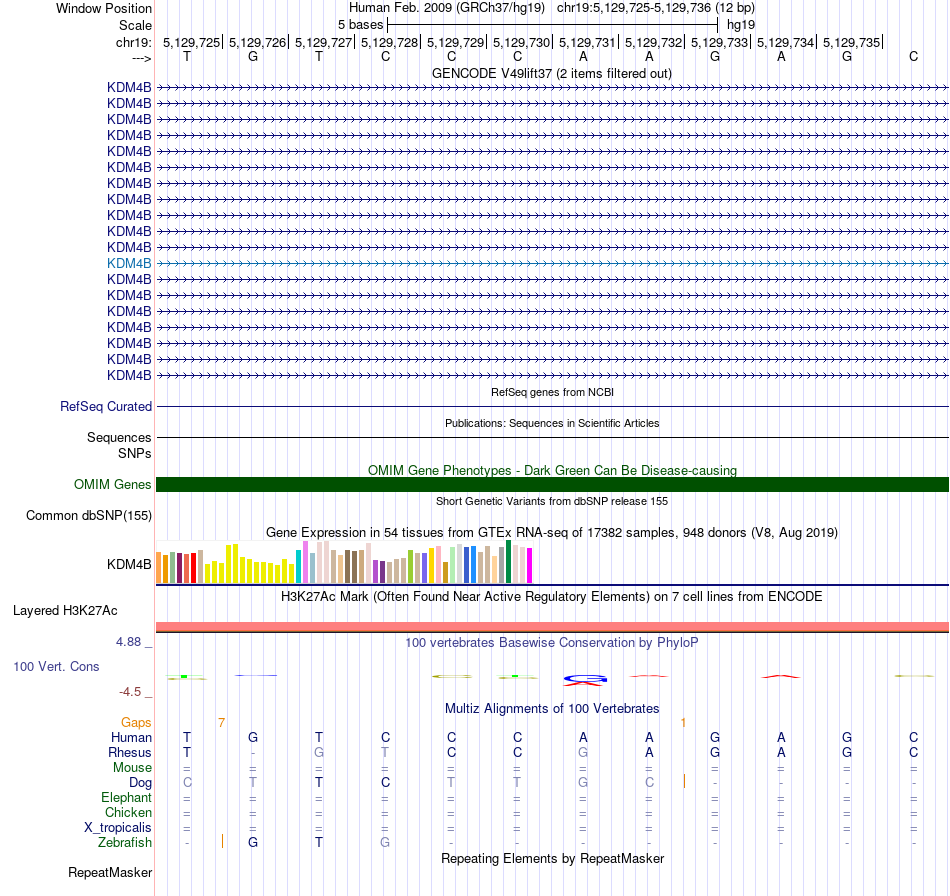Viewport: 950px width, 896px height.
Task: Click the '5 bases' scale bar text
Action: tap(360, 25)
